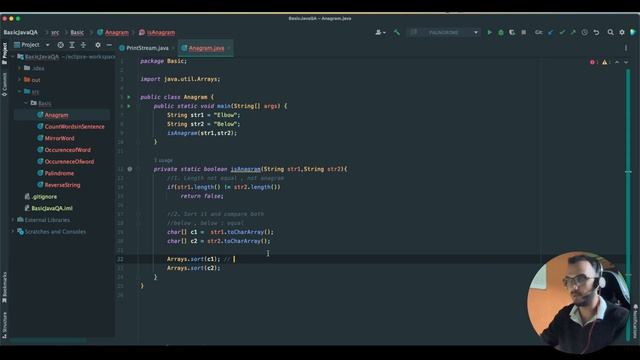Expand External Libraries node

[13, 220]
